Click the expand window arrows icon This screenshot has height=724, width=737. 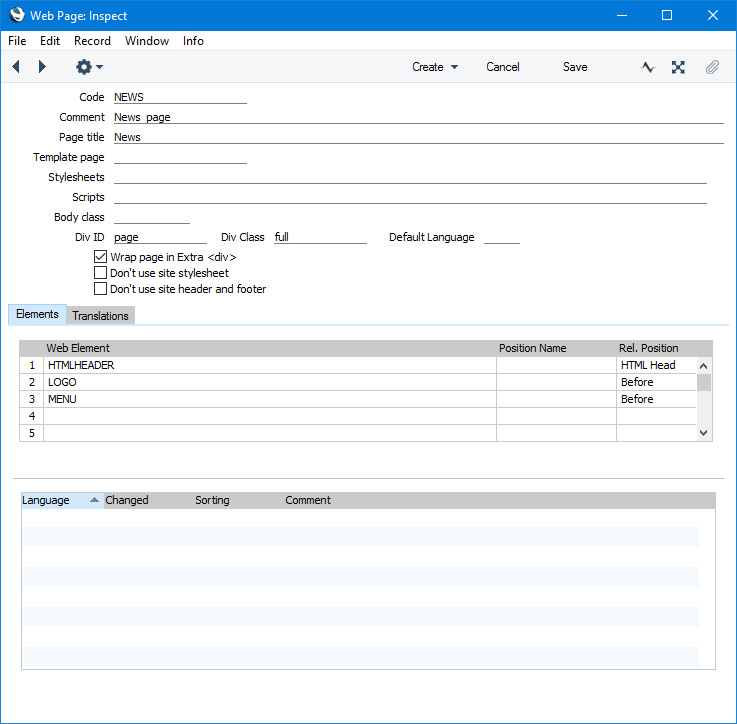[x=678, y=67]
